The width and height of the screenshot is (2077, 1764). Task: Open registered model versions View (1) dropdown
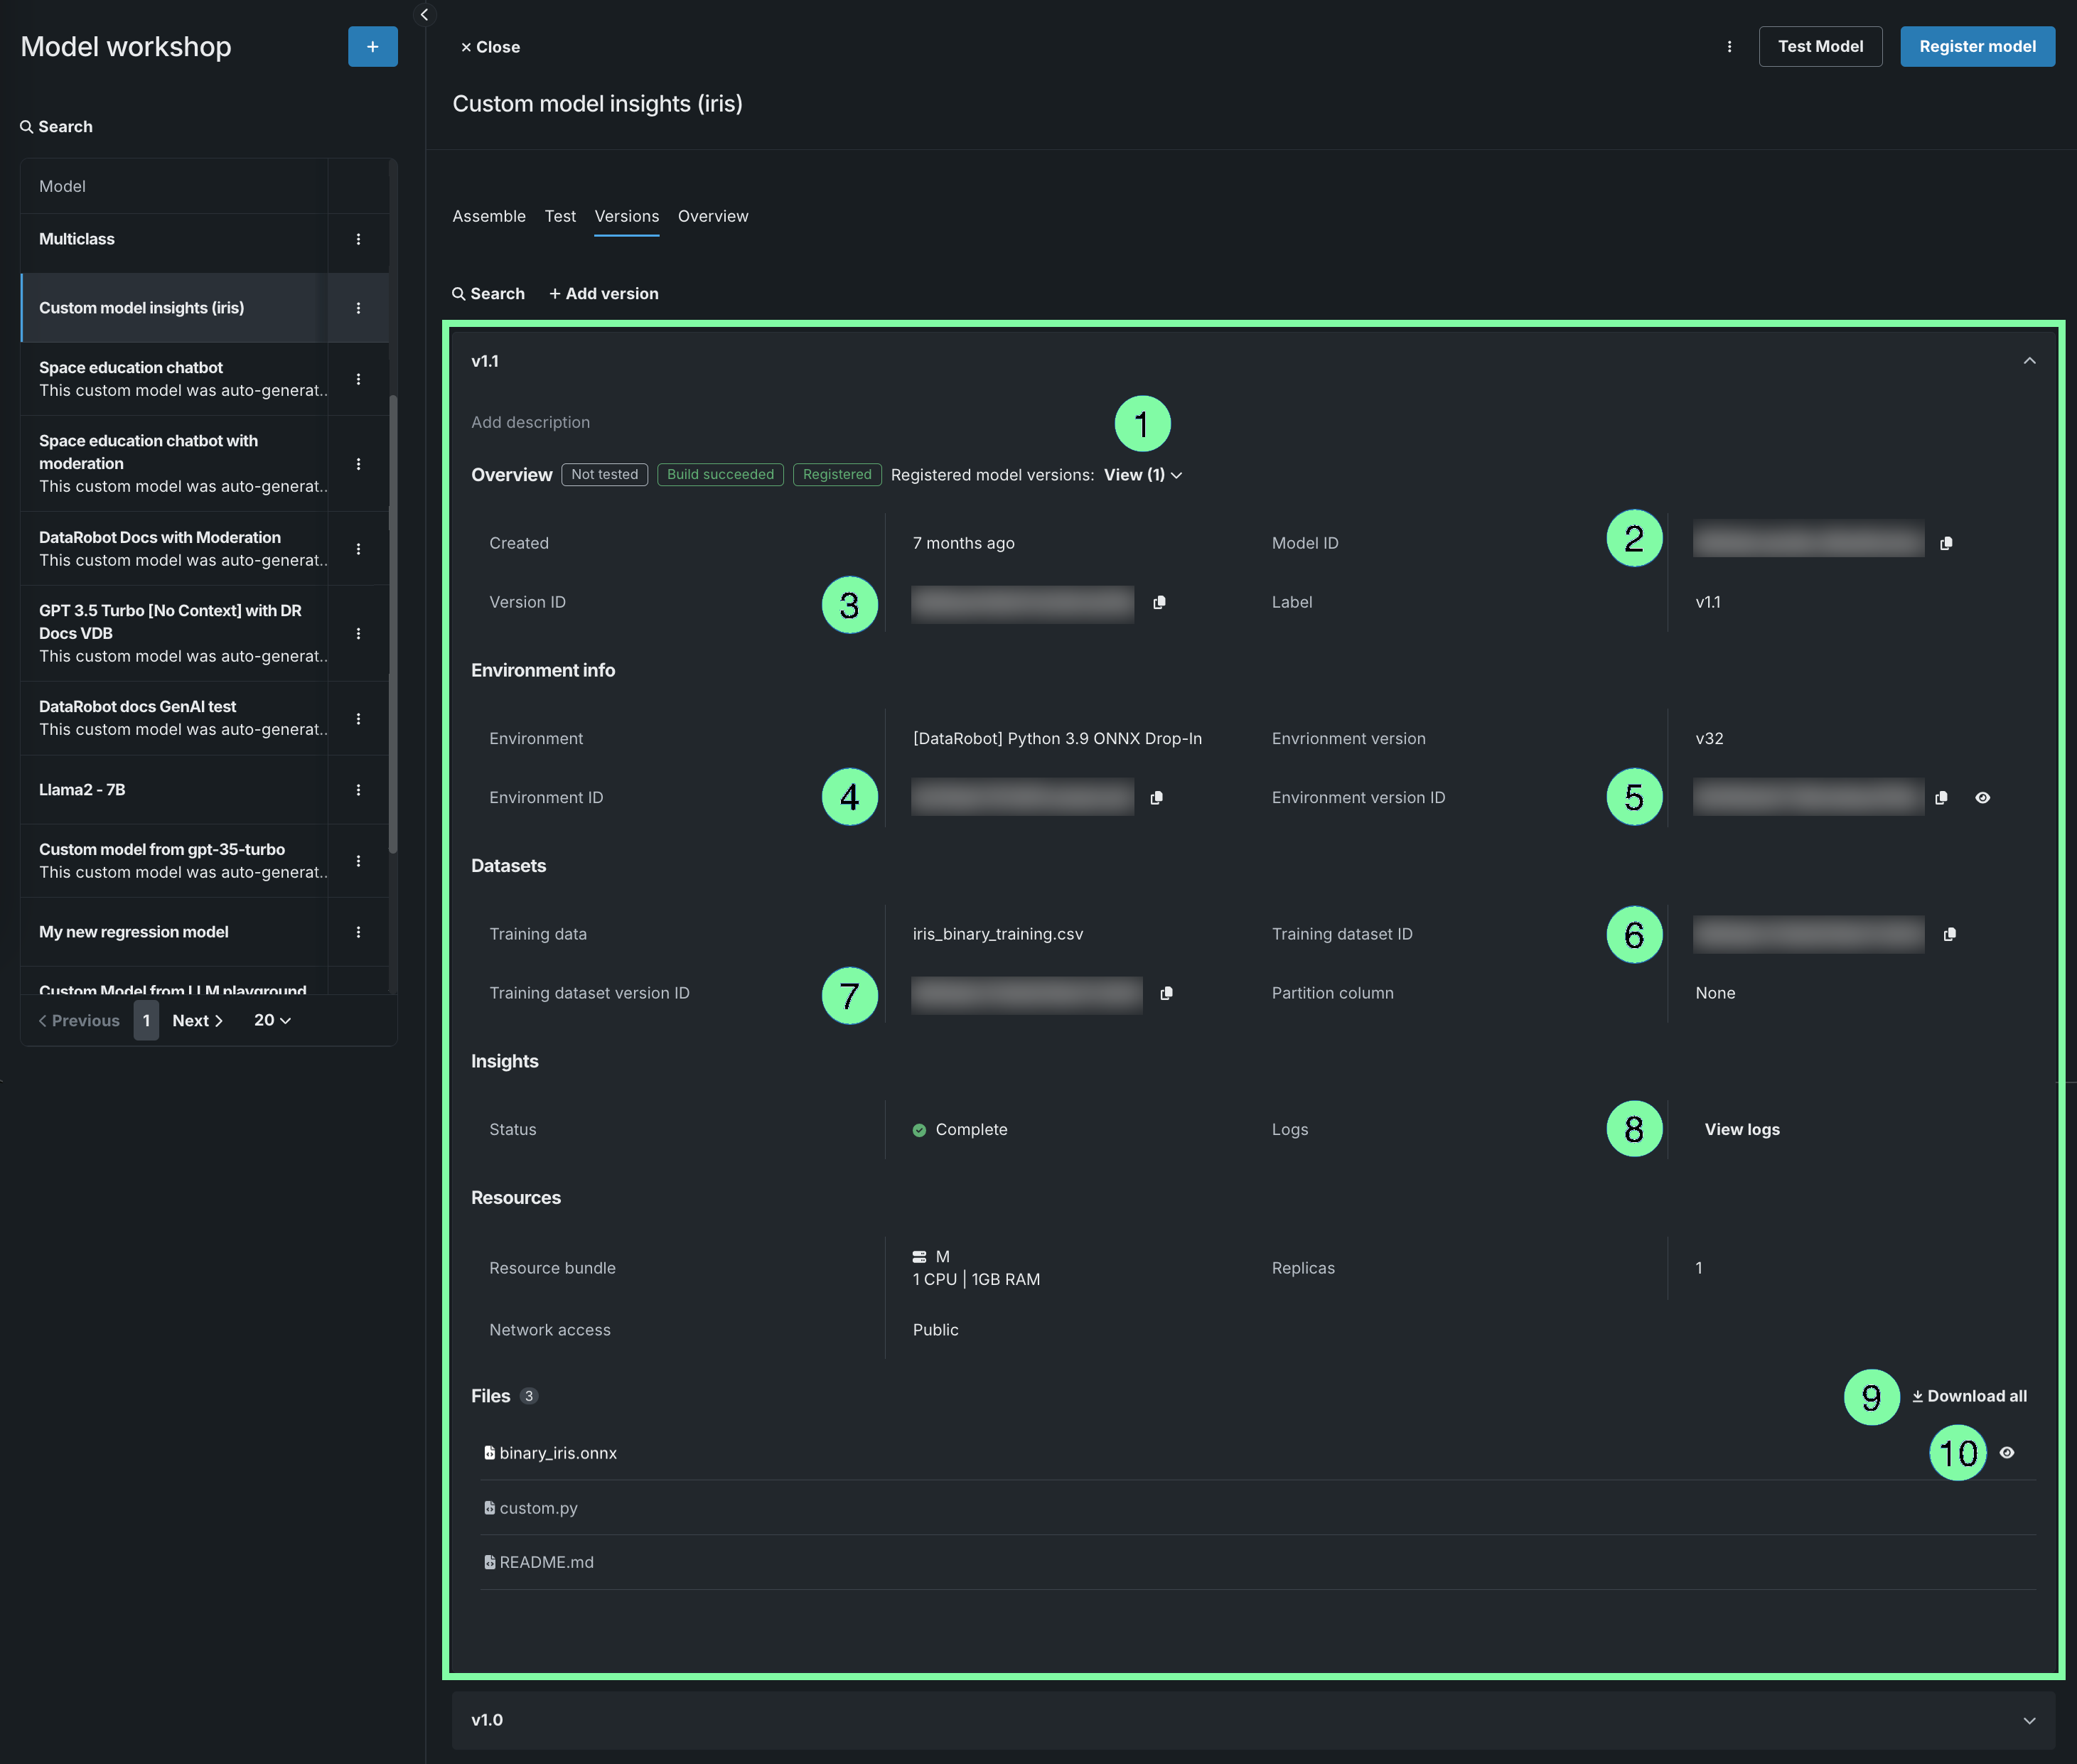1142,475
